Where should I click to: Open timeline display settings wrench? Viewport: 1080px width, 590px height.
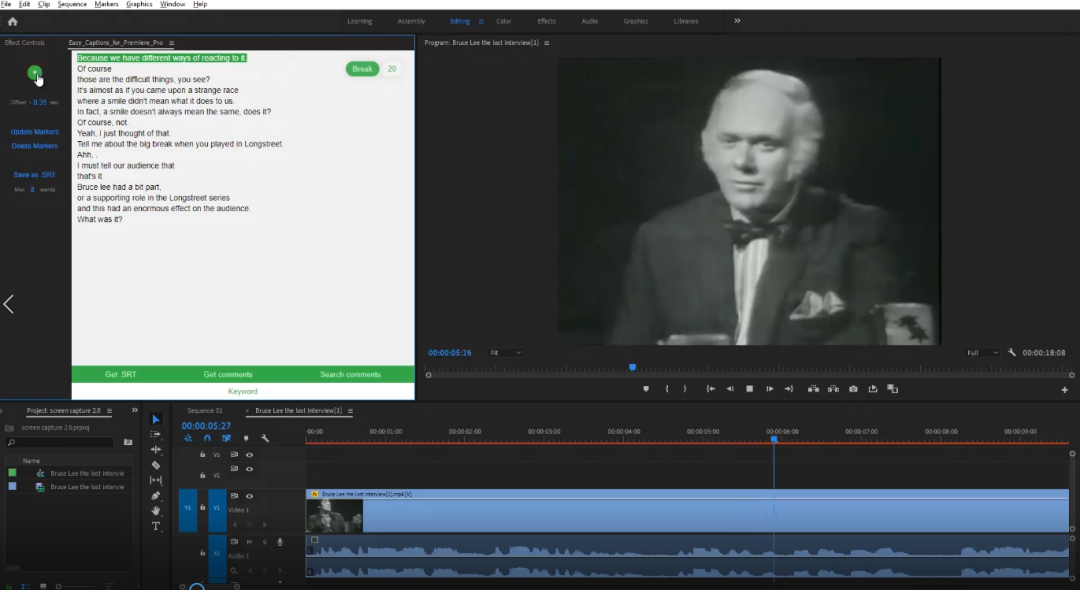(x=265, y=439)
